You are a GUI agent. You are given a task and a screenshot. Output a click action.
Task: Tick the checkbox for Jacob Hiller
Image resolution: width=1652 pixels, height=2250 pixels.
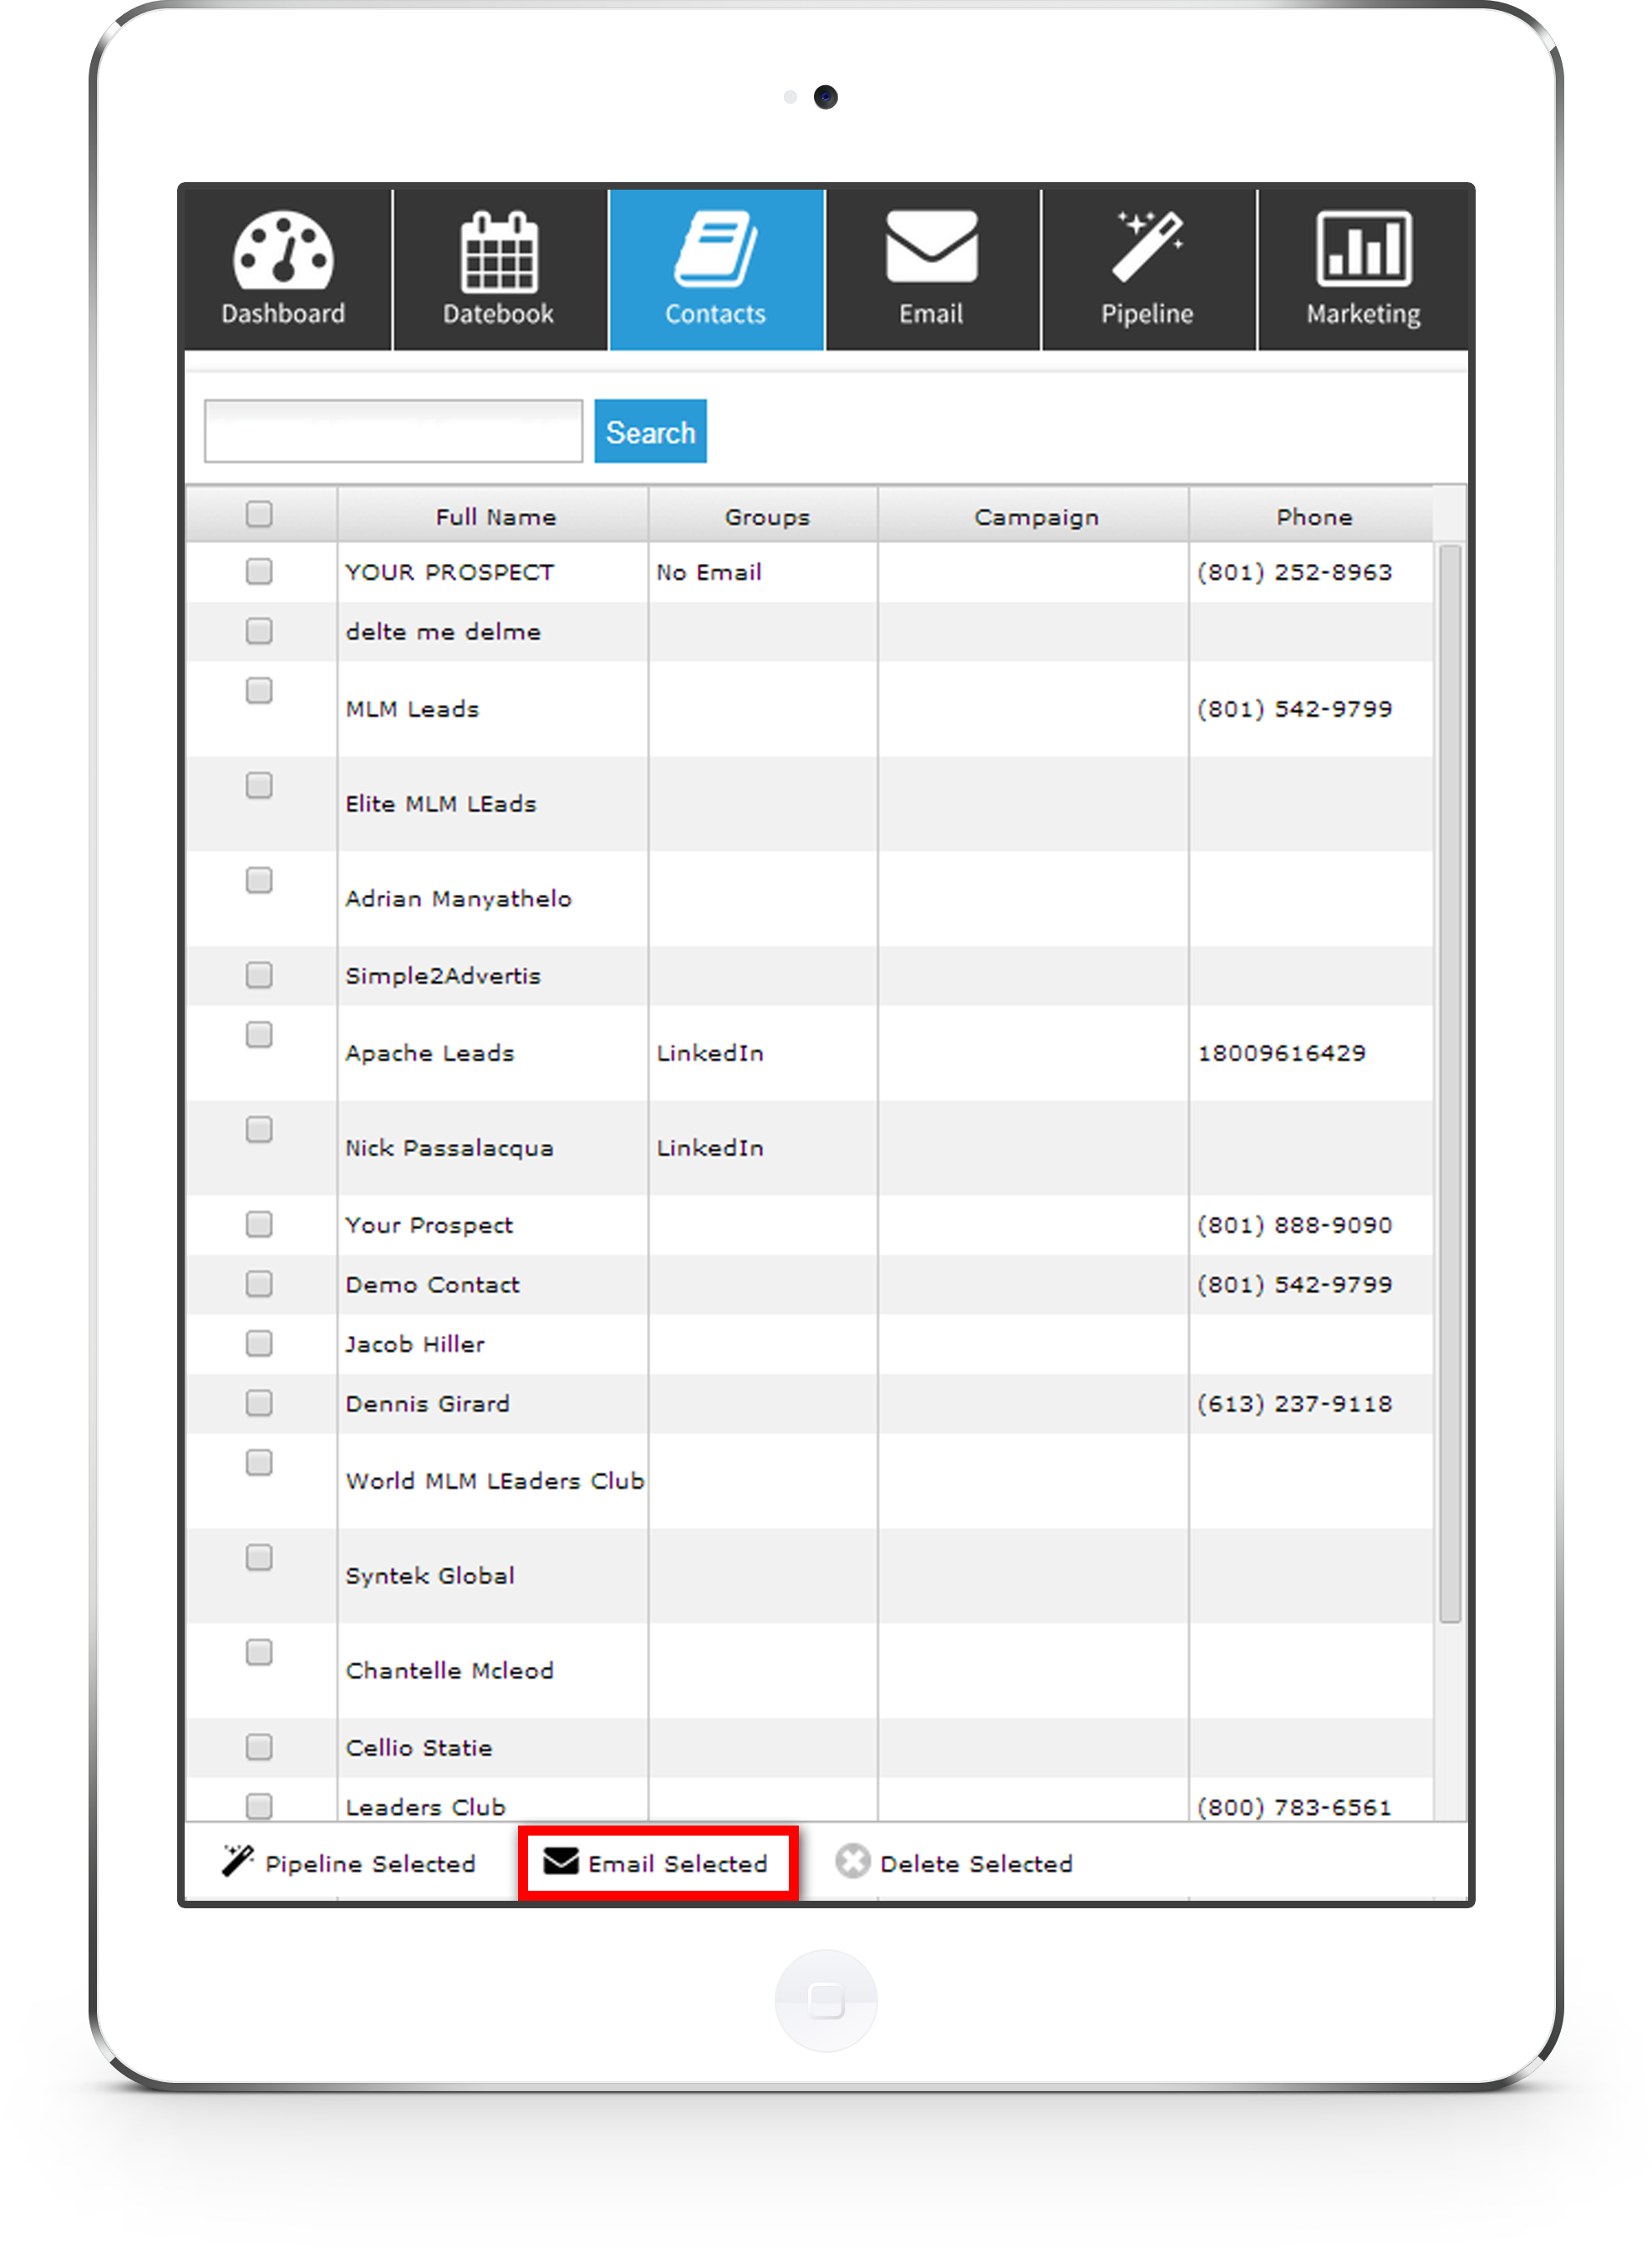259,1343
